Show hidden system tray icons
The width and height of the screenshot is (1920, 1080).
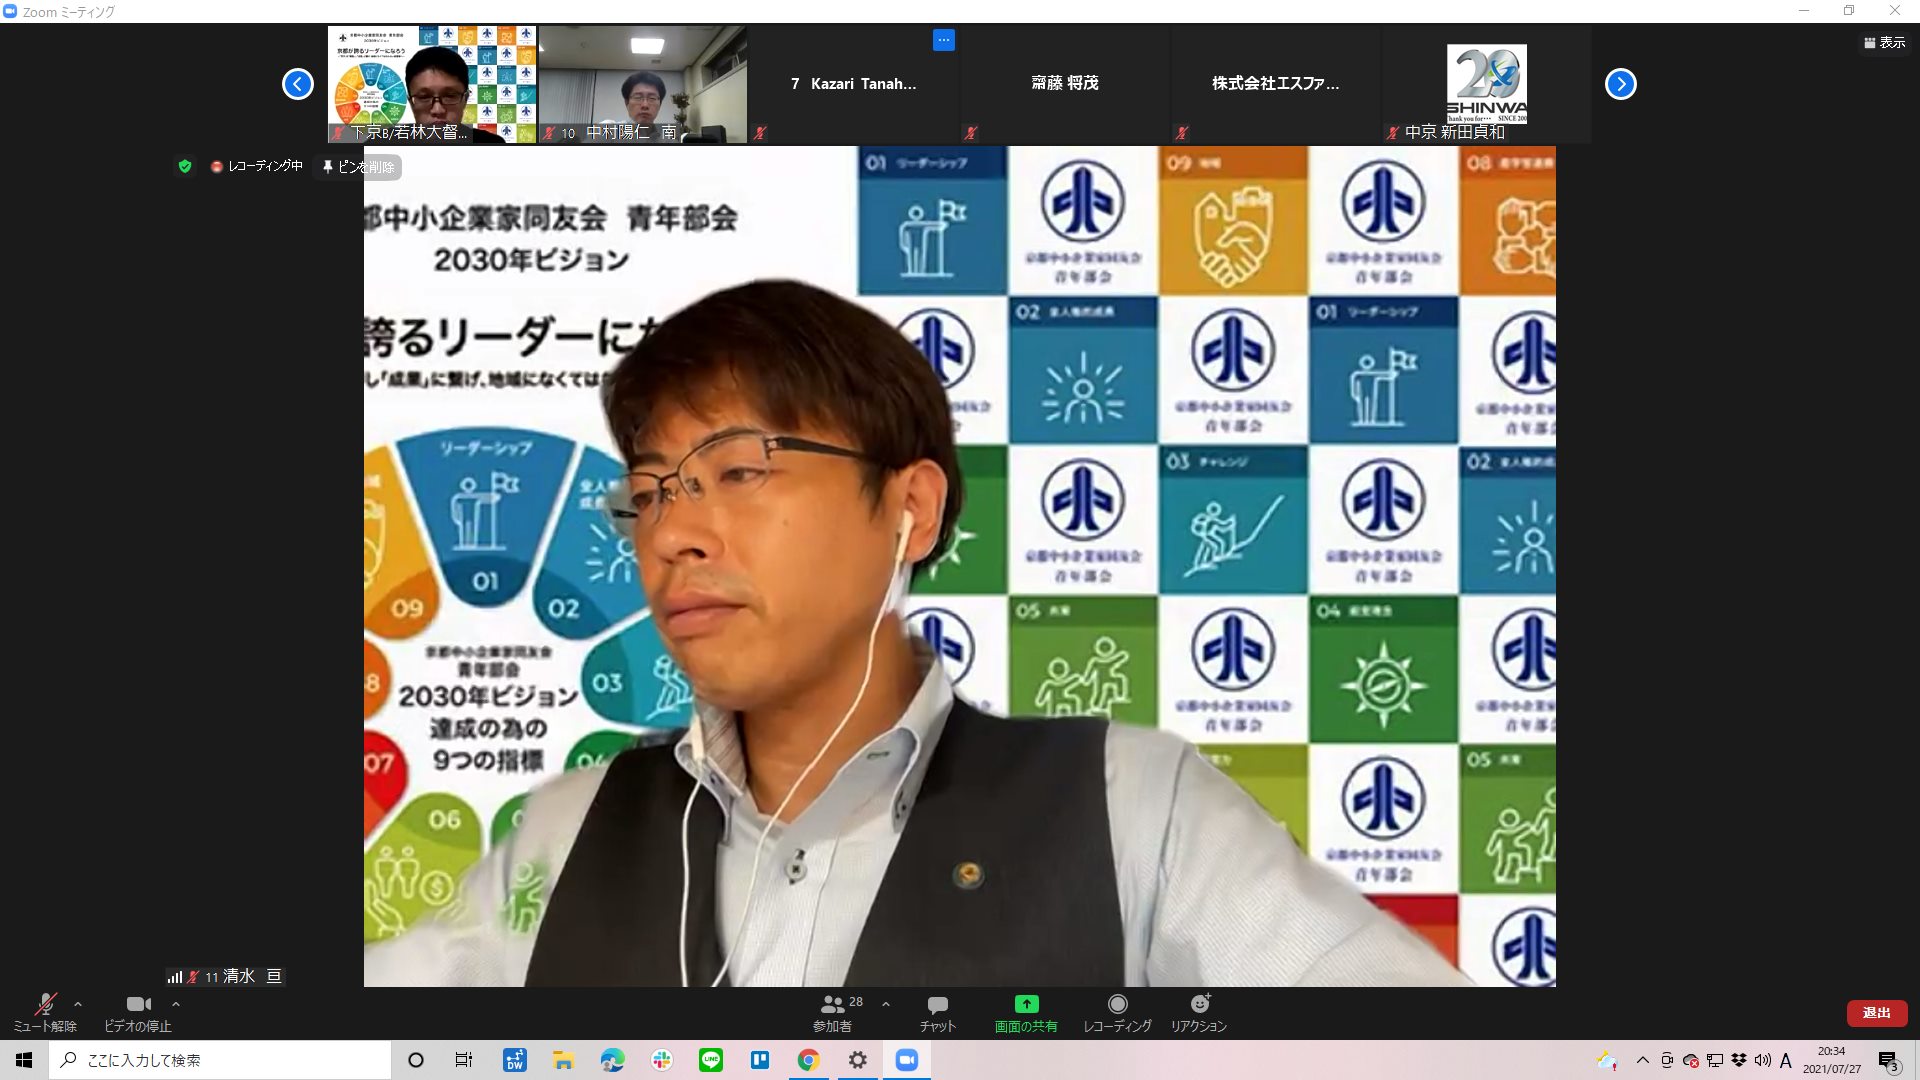pyautogui.click(x=1642, y=1060)
